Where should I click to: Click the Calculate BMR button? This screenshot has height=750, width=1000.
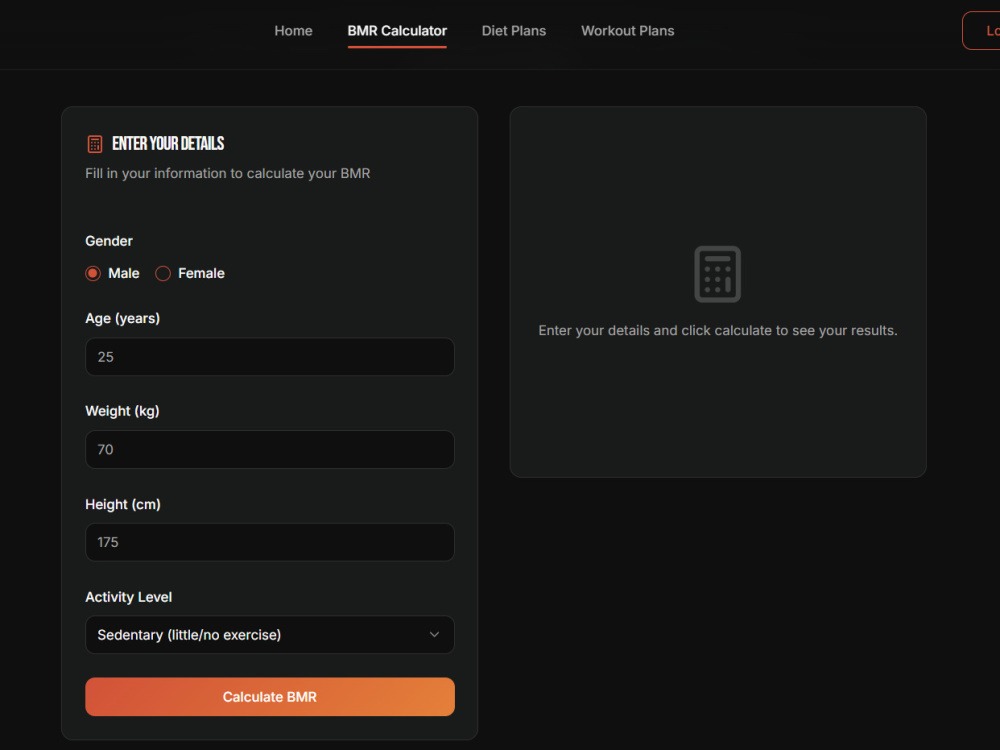coord(270,697)
